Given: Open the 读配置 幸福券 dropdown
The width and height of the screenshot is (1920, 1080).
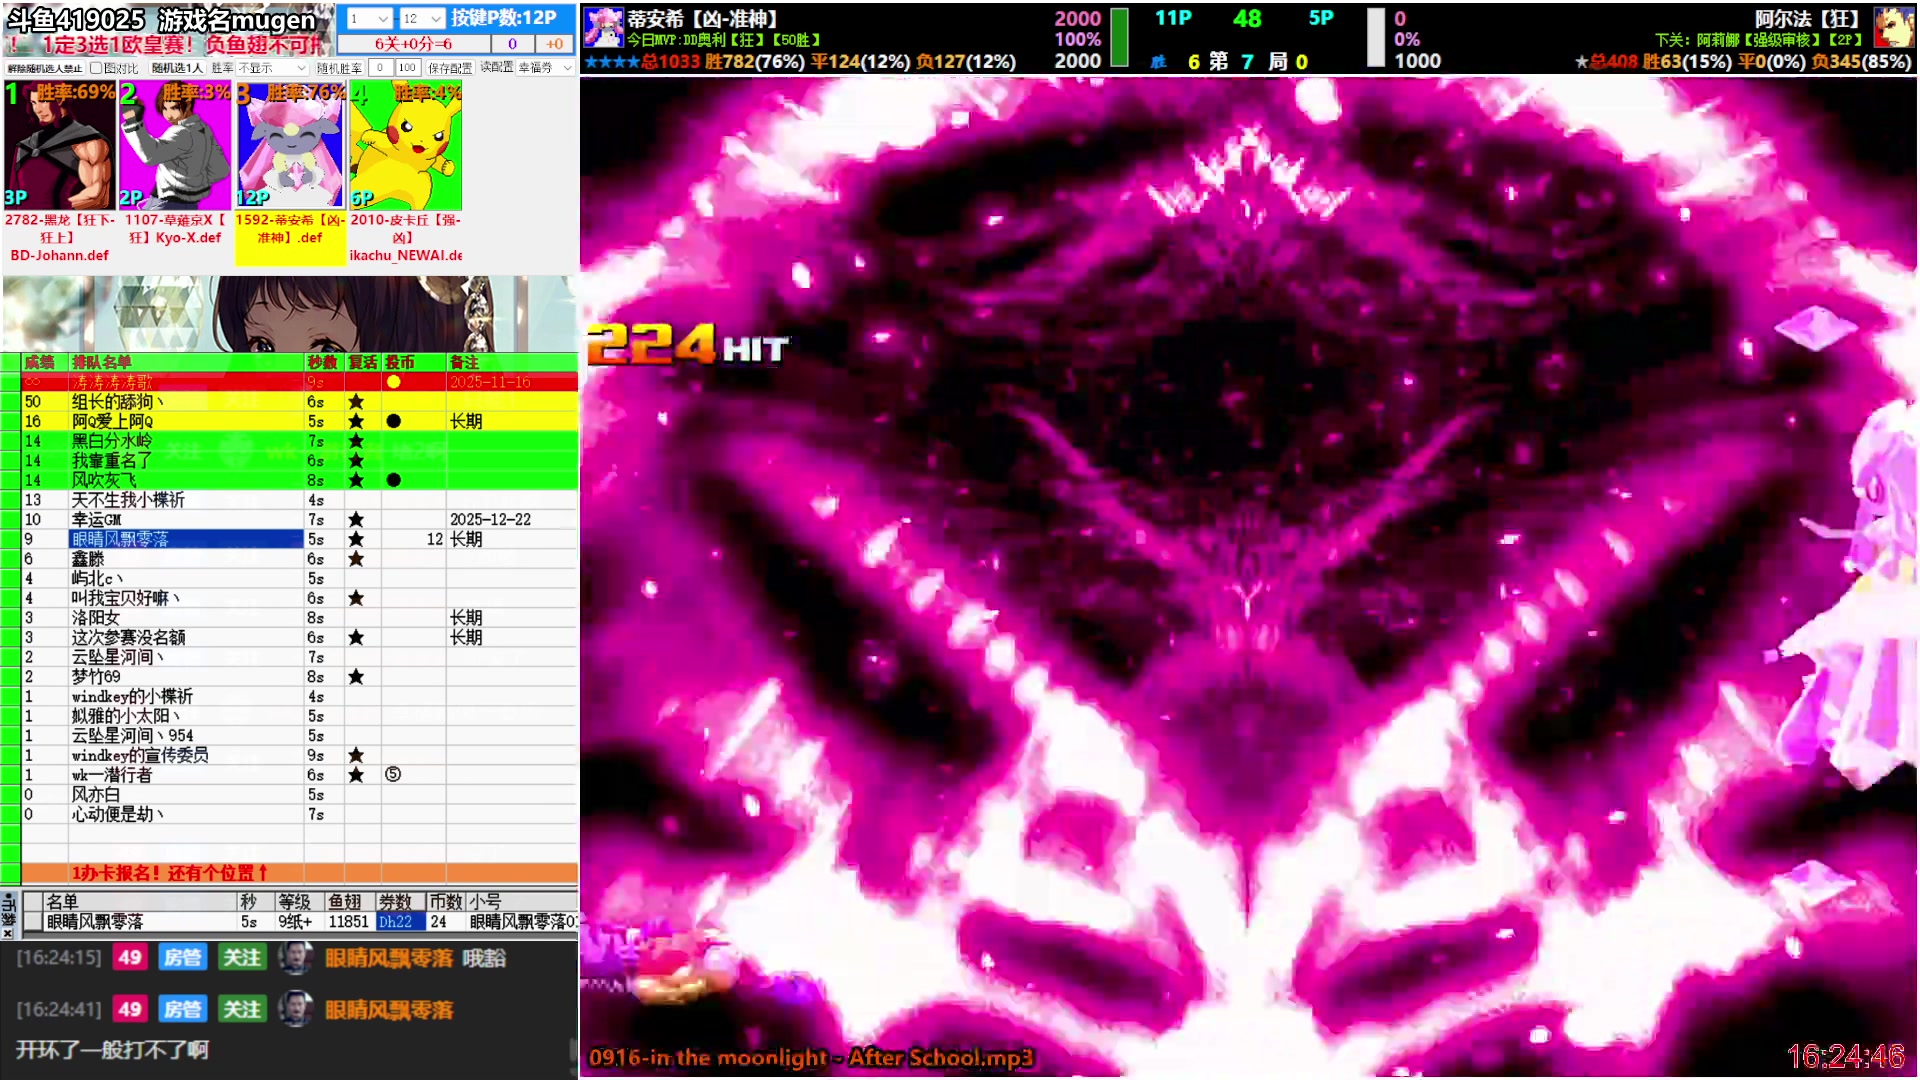Looking at the screenshot, I should click(545, 68).
